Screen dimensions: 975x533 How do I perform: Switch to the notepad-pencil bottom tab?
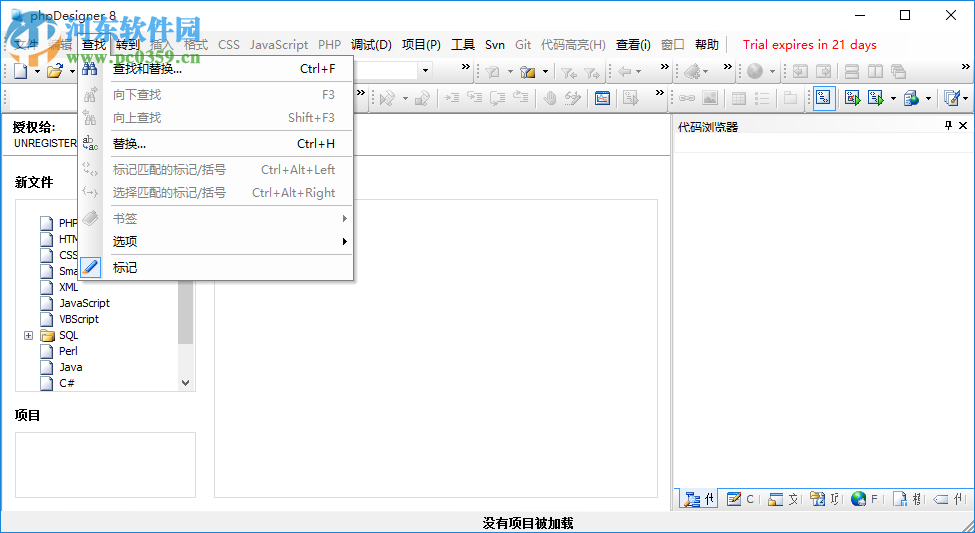point(740,499)
